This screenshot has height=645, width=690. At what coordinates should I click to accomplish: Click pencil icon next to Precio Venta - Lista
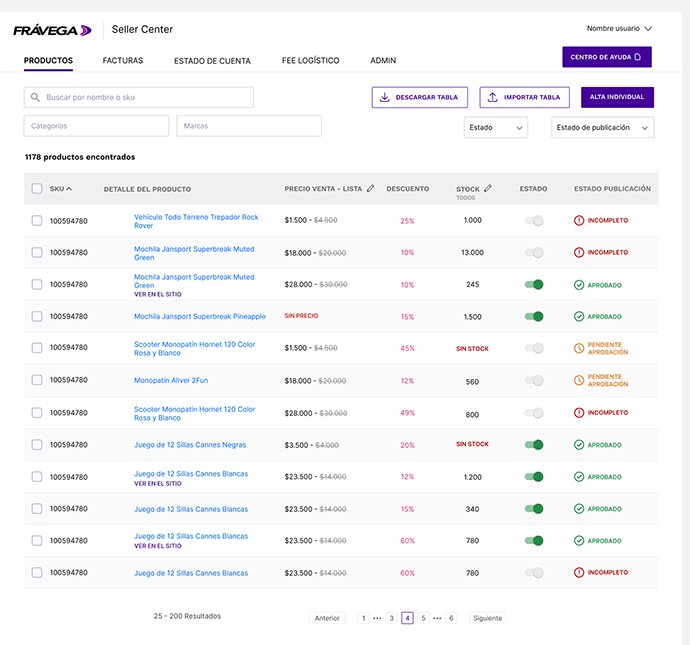pyautogui.click(x=371, y=188)
